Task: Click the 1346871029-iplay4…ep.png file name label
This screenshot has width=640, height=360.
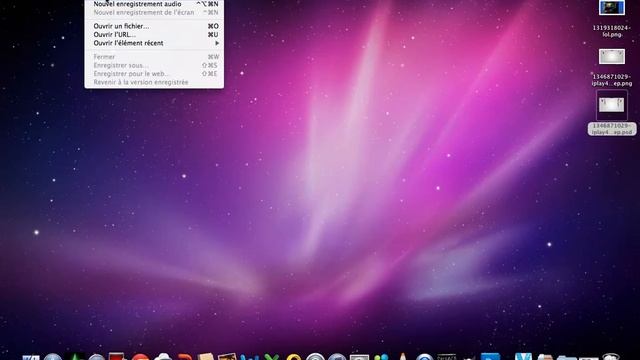Action: [x=611, y=80]
